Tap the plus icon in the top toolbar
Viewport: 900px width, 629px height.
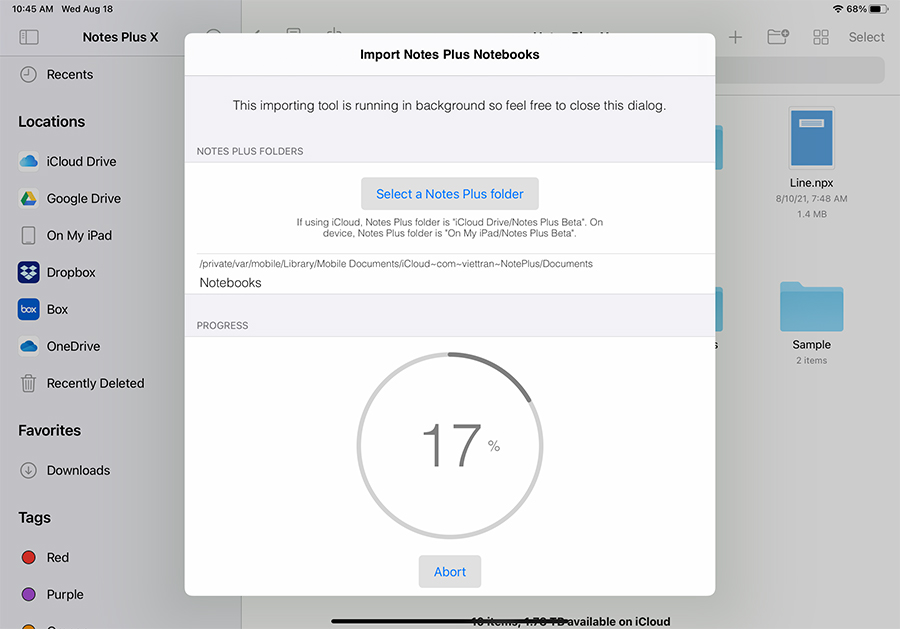735,37
